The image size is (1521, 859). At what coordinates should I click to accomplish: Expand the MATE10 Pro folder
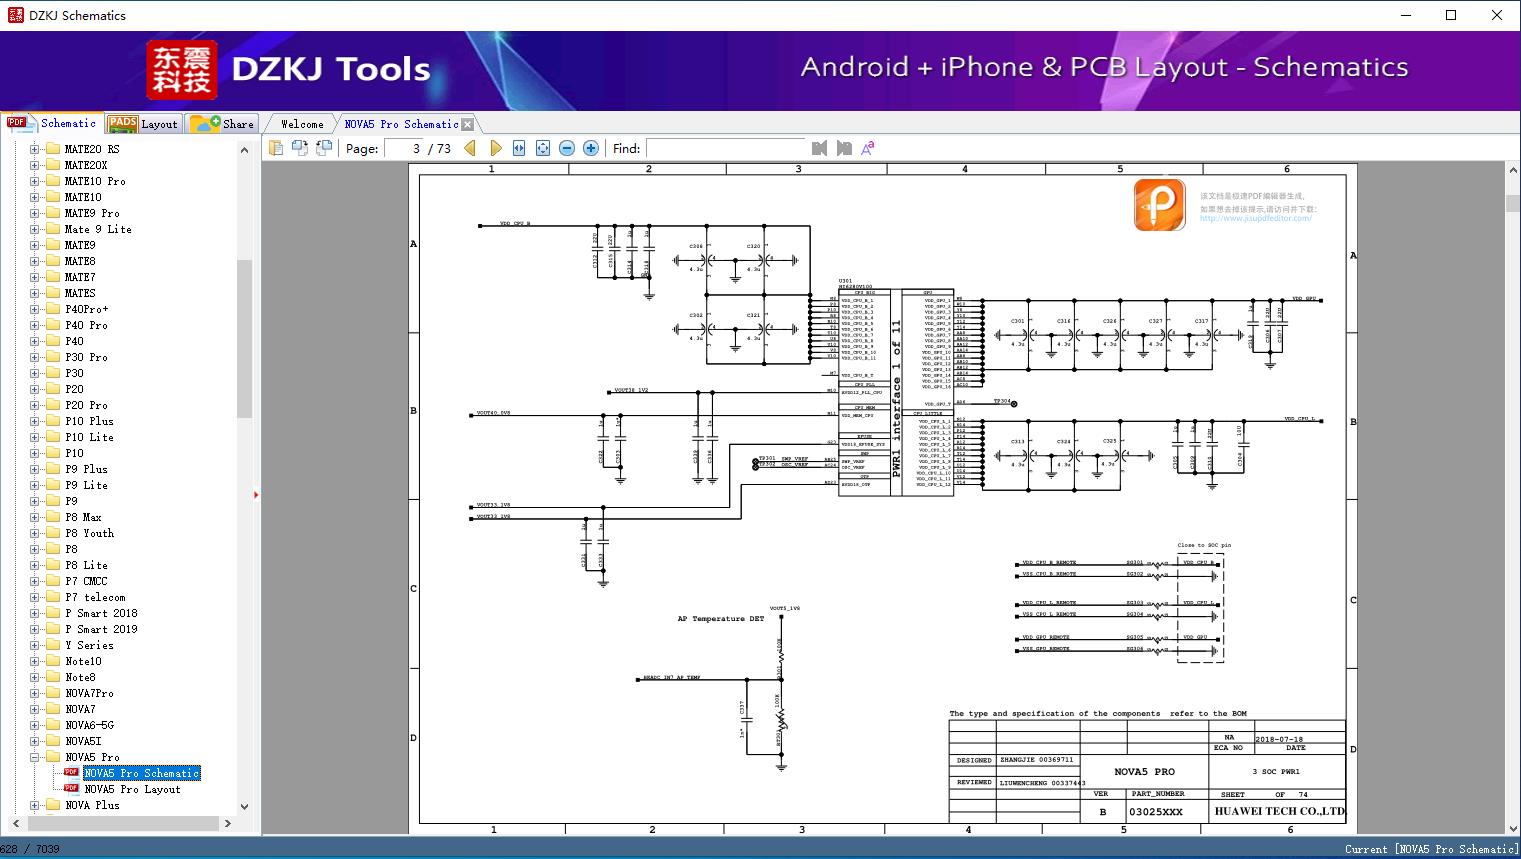(x=35, y=181)
